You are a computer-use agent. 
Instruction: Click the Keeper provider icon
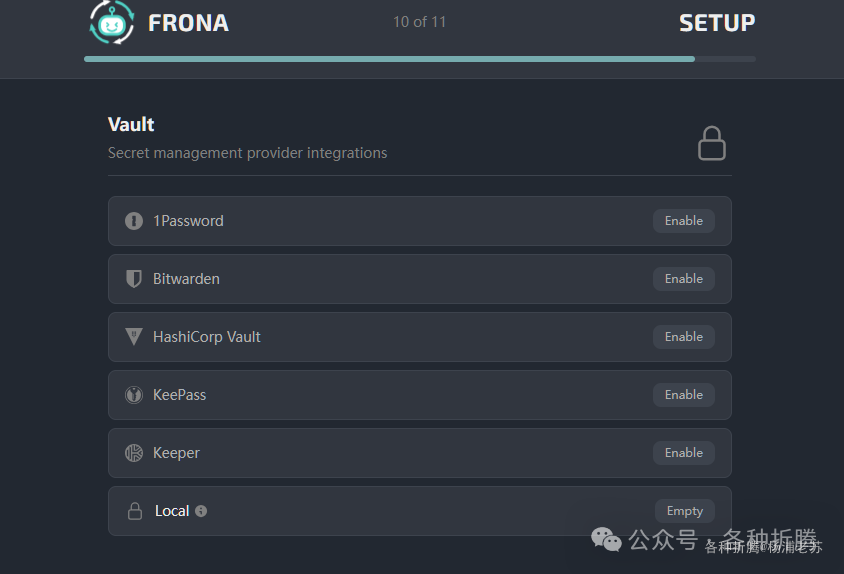(x=134, y=453)
